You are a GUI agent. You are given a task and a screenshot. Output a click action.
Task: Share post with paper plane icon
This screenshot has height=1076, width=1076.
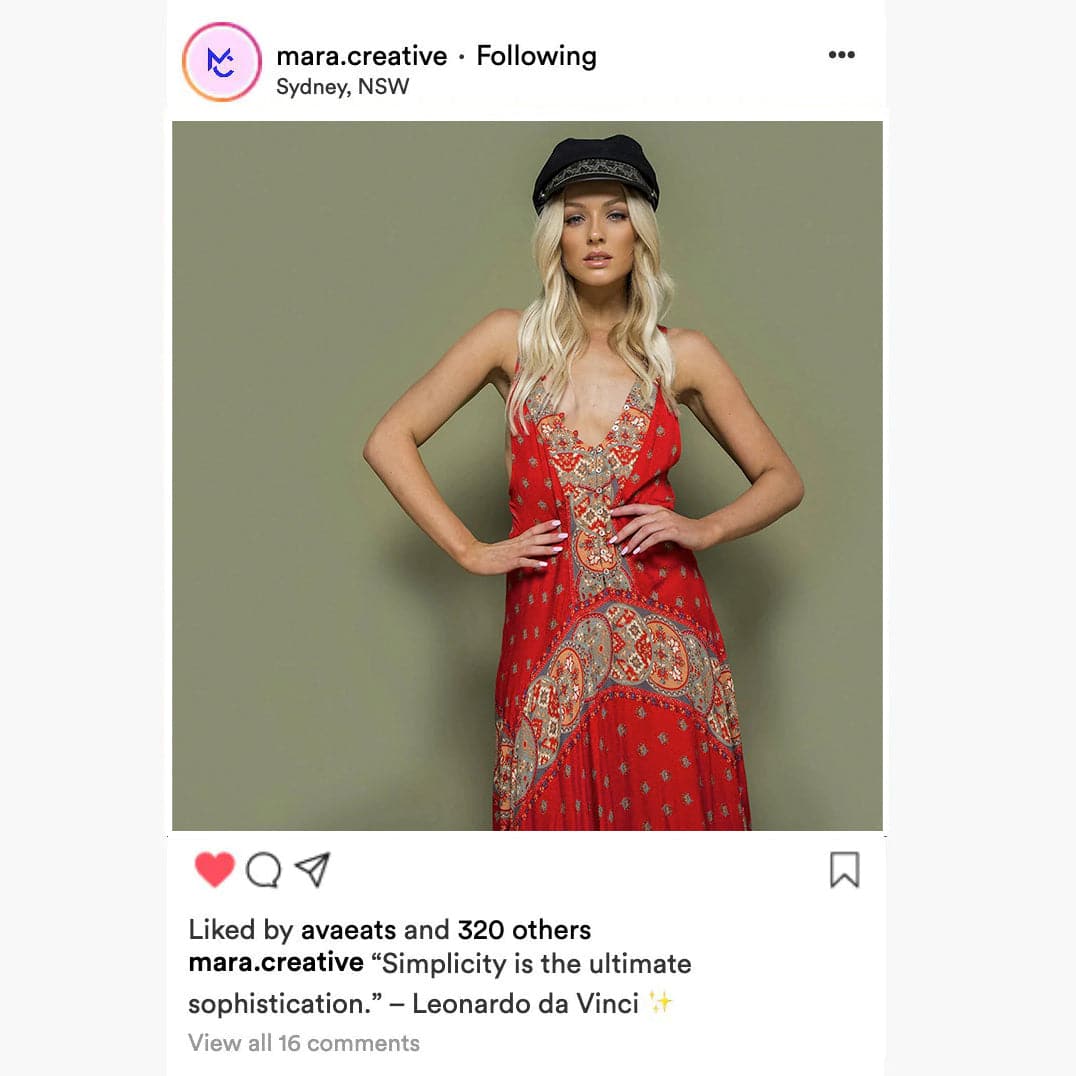pos(313,869)
